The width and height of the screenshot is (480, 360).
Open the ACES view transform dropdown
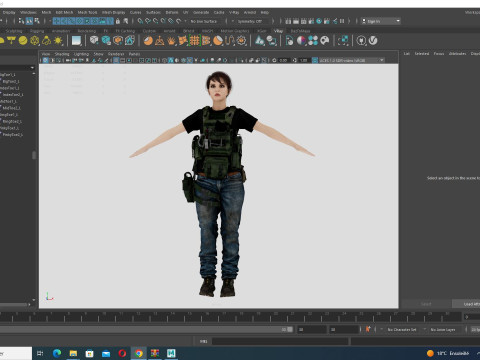(x=352, y=60)
